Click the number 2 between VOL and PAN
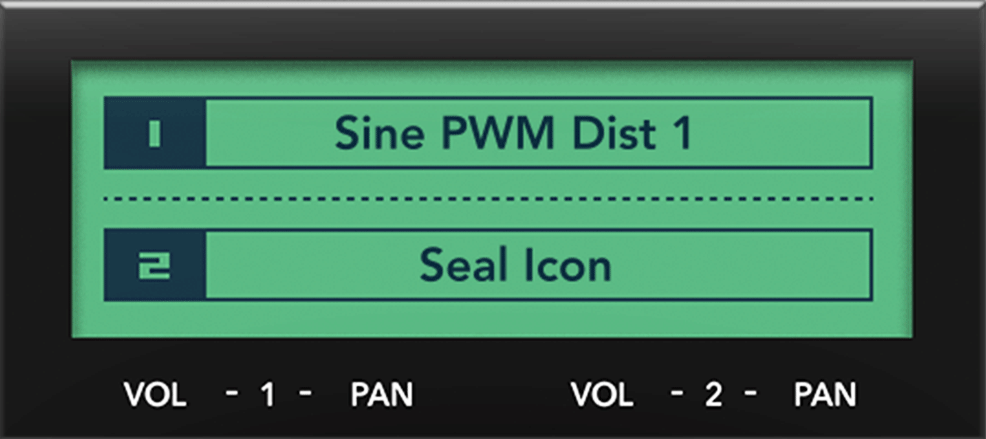This screenshot has width=986, height=439. point(713,394)
